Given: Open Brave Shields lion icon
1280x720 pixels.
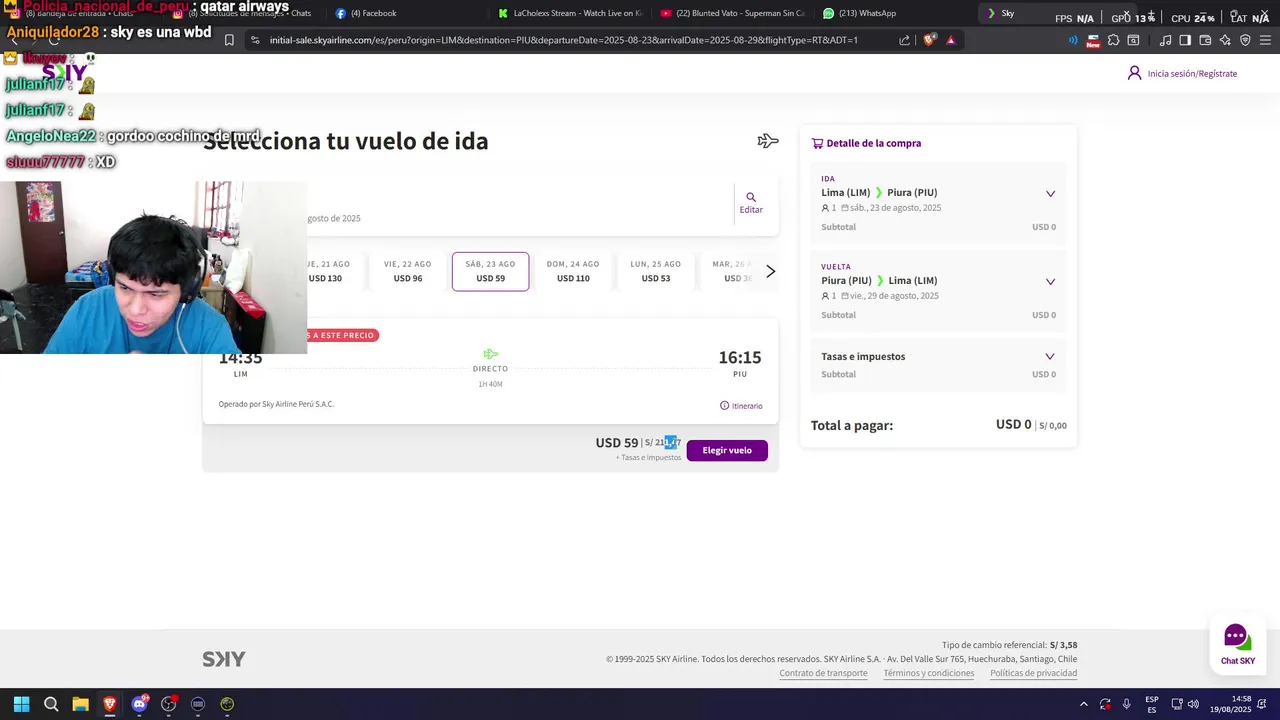Looking at the screenshot, I should 929,40.
